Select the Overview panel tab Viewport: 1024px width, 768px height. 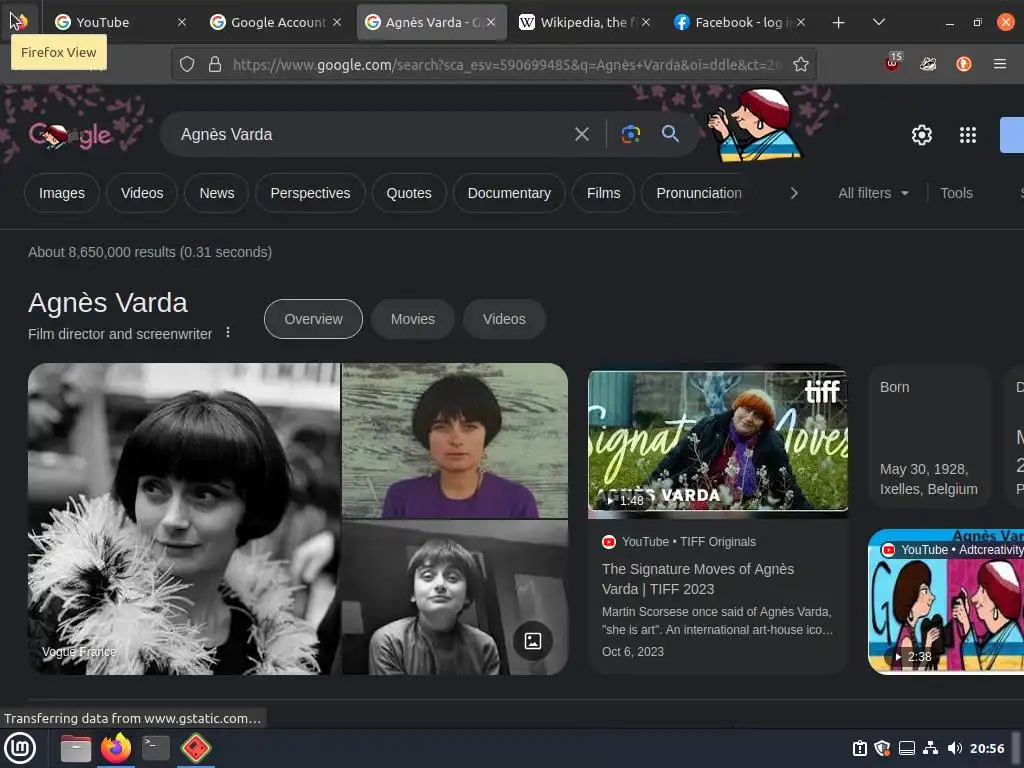313,319
